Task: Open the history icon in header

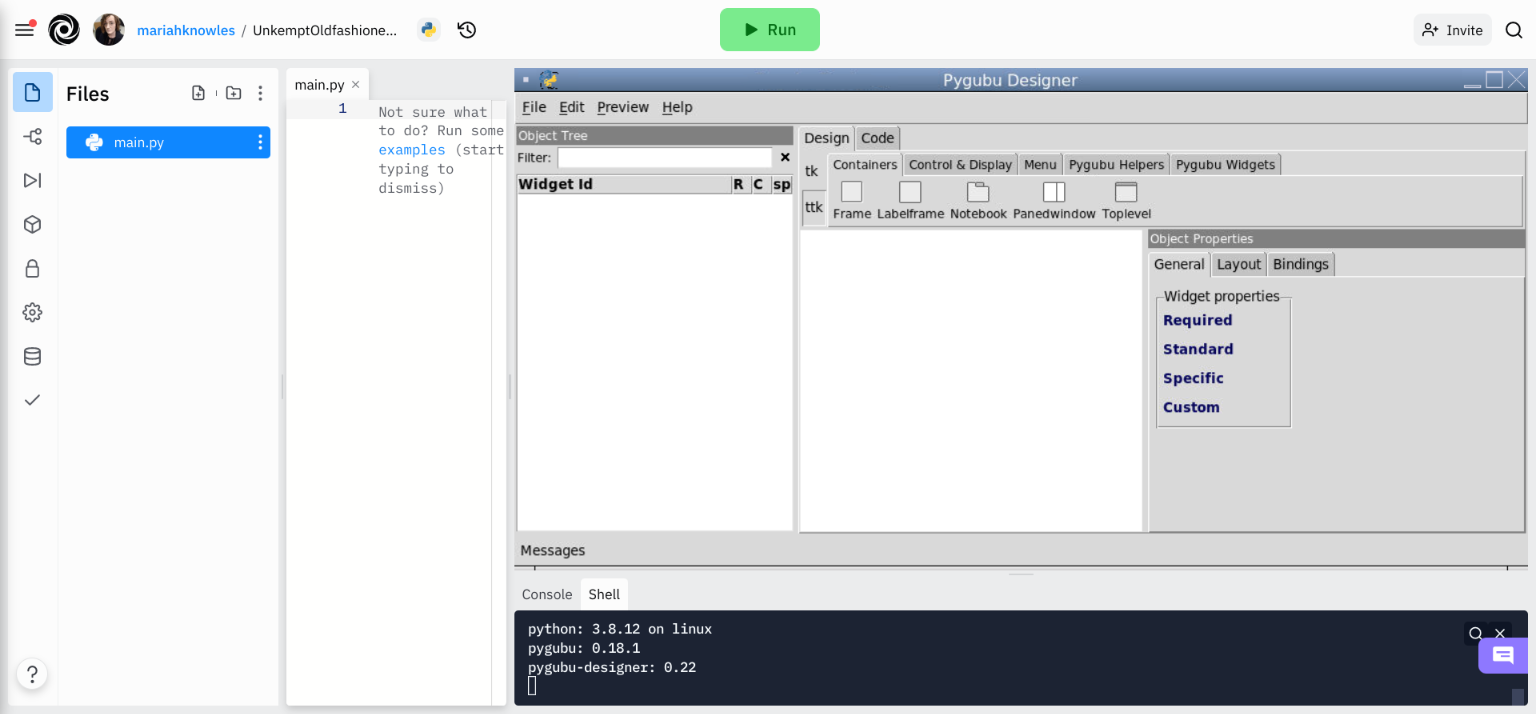Action: click(466, 30)
